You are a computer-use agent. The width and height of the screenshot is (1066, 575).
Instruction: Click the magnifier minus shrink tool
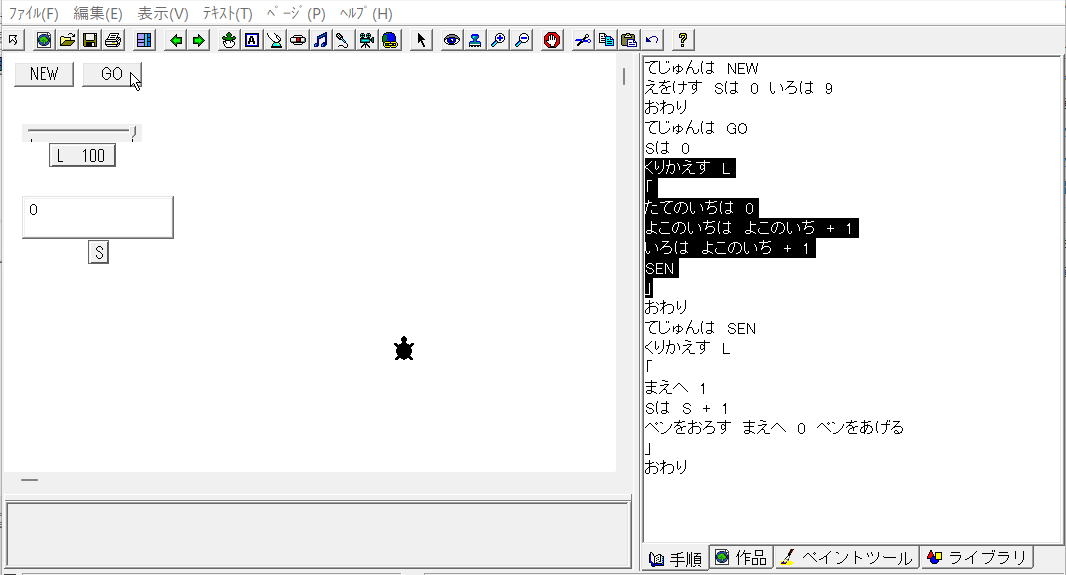pyautogui.click(x=521, y=40)
